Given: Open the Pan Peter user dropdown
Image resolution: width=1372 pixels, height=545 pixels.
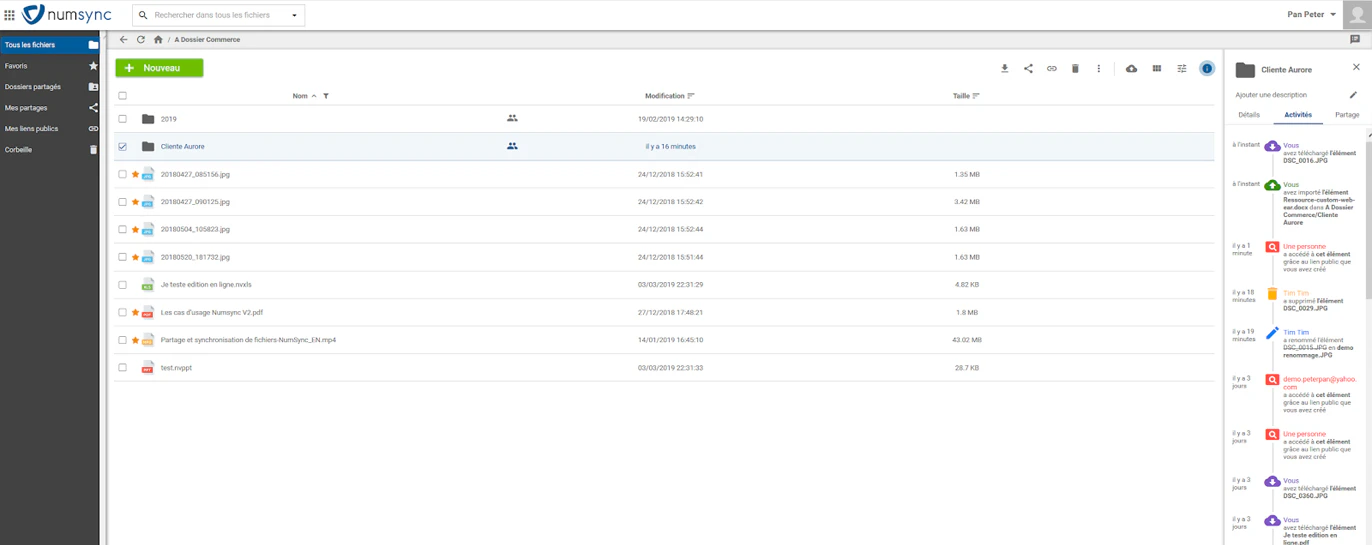Looking at the screenshot, I should 1311,15.
